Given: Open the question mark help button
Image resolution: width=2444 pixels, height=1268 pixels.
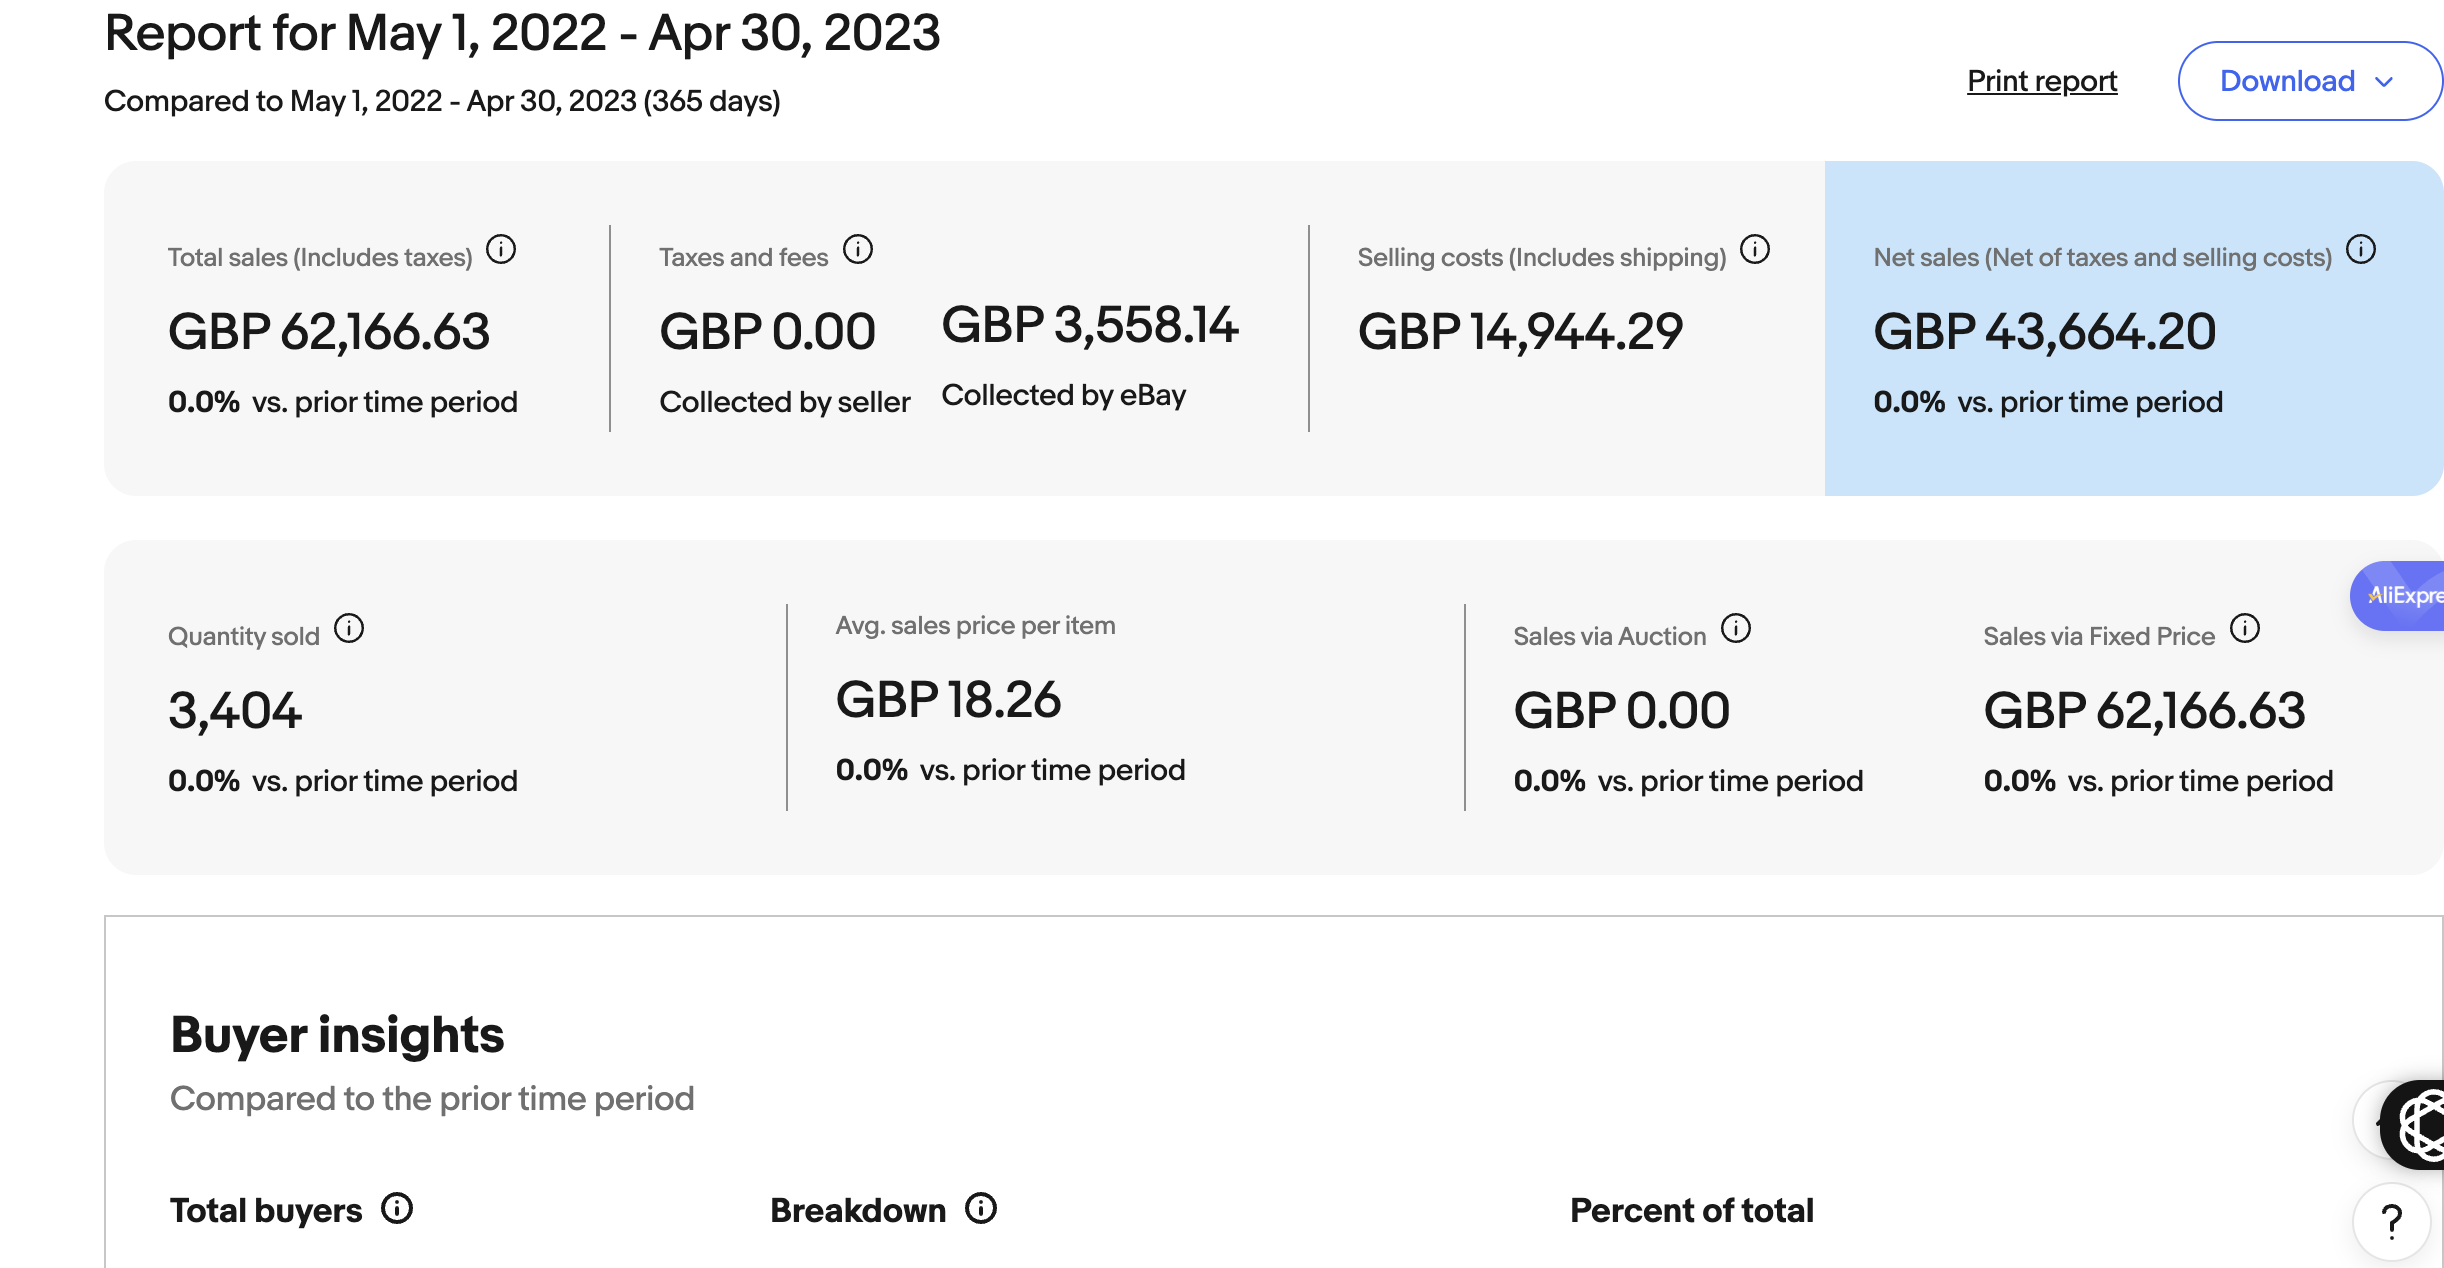Looking at the screenshot, I should pyautogui.click(x=2392, y=1222).
